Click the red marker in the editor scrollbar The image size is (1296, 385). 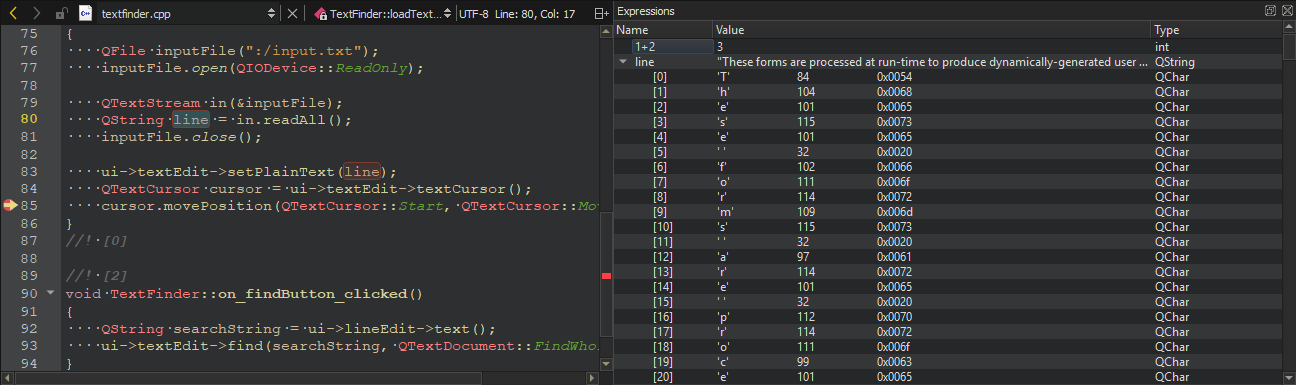605,275
